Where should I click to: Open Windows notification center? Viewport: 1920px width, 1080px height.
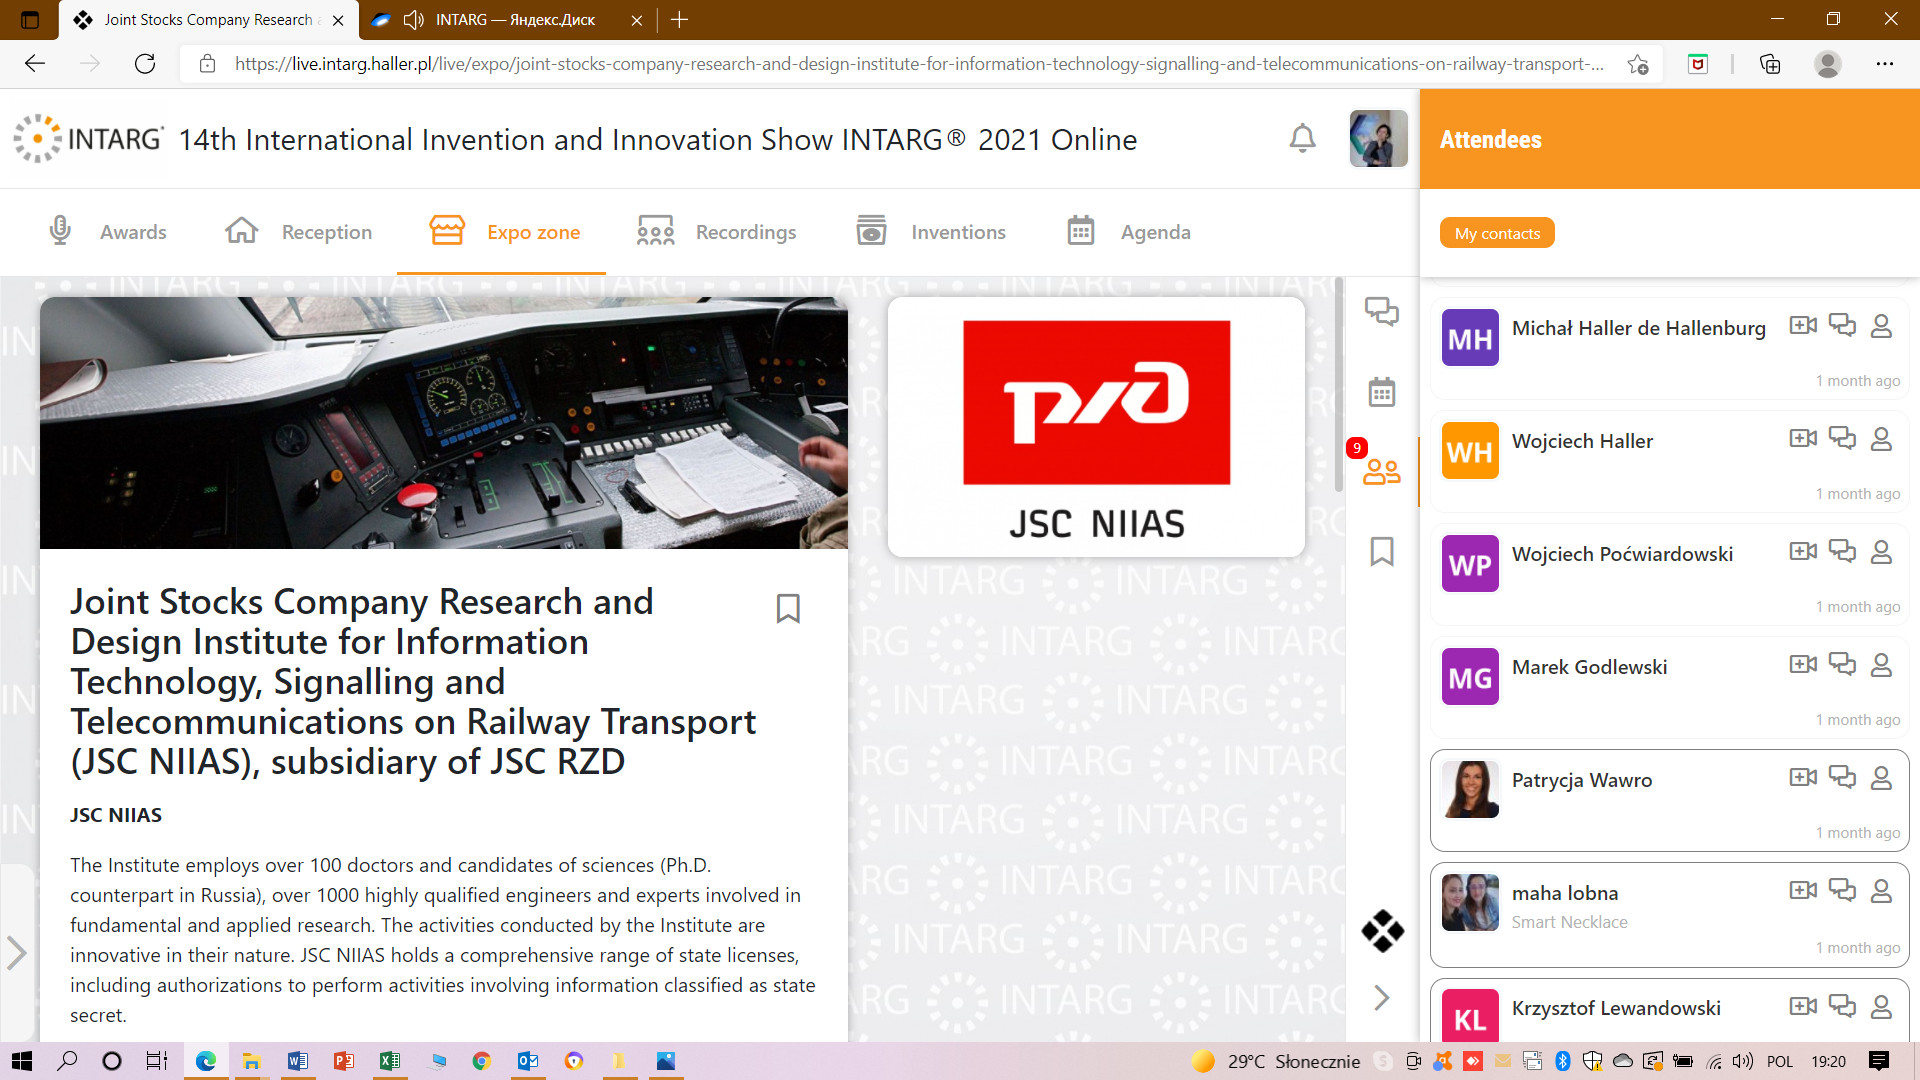click(x=1879, y=1061)
